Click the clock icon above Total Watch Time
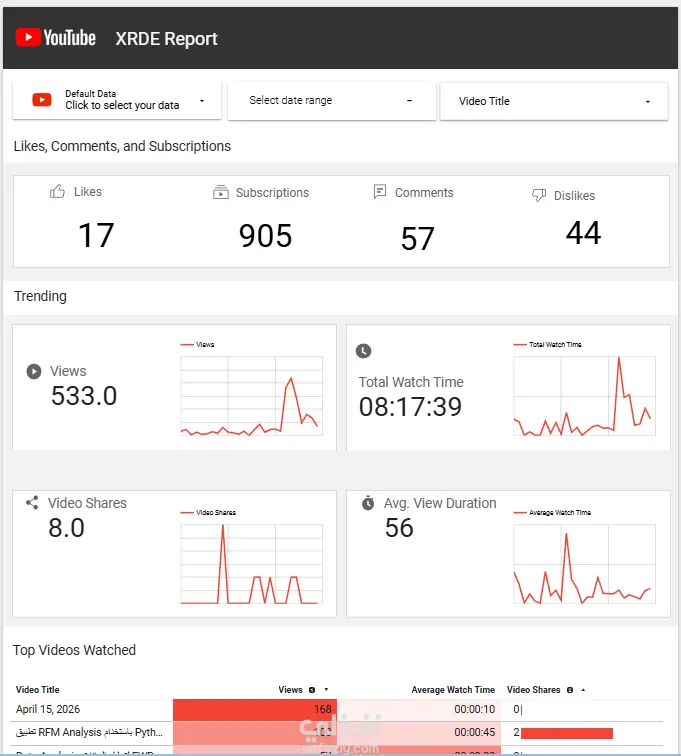681x756 pixels. coord(364,351)
